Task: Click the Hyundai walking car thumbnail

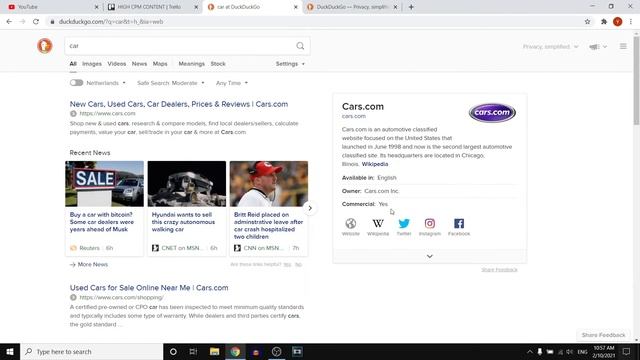Action: click(187, 184)
